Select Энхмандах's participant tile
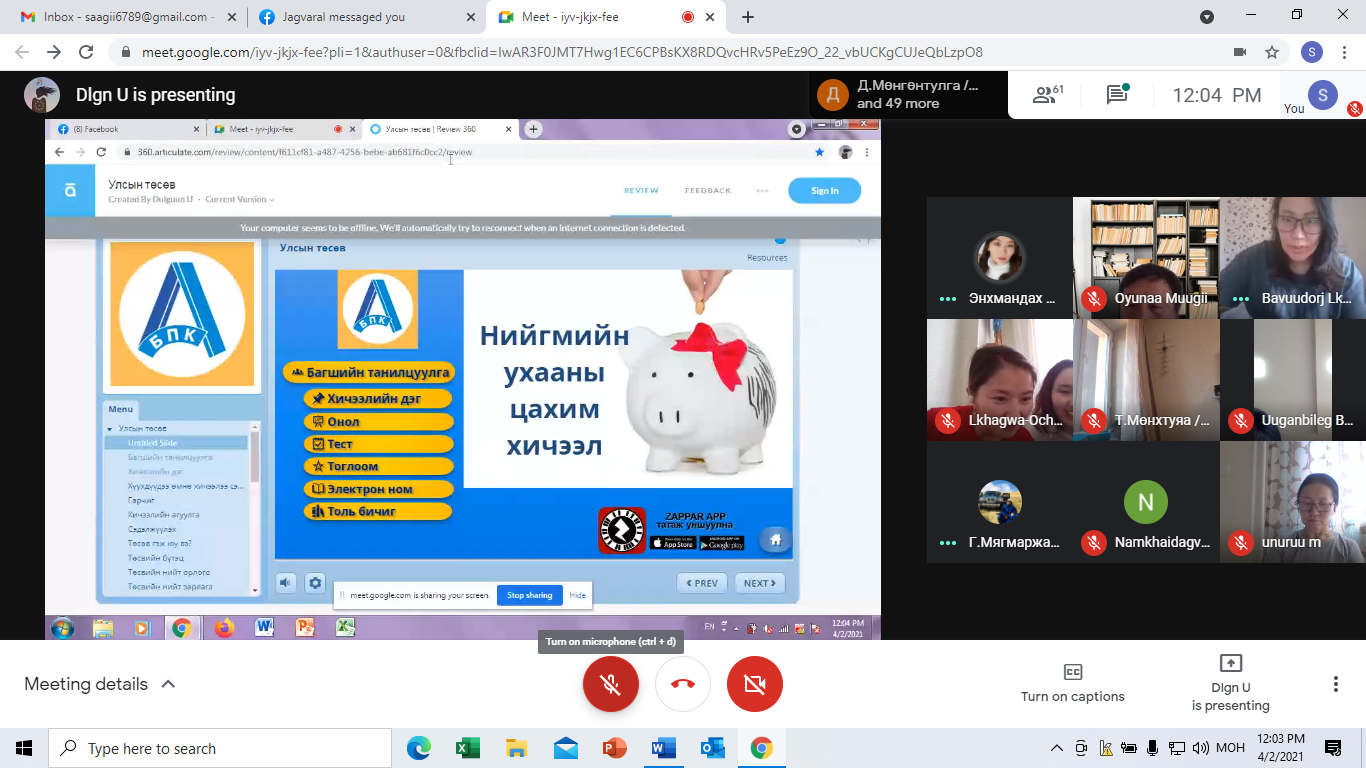The width and height of the screenshot is (1366, 768). (999, 258)
